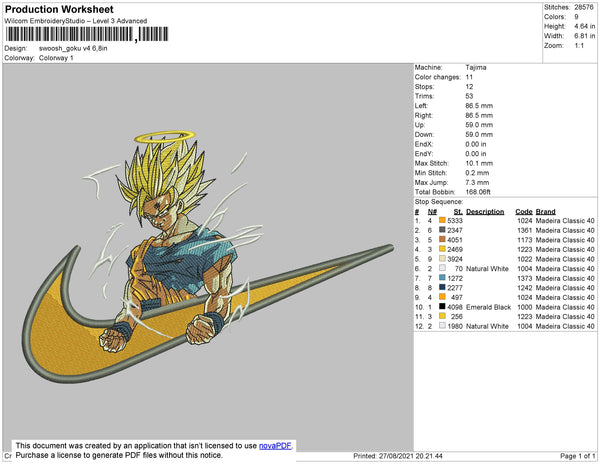Click thread code "1373"
This screenshot has height=464, width=600.
tap(525, 278)
